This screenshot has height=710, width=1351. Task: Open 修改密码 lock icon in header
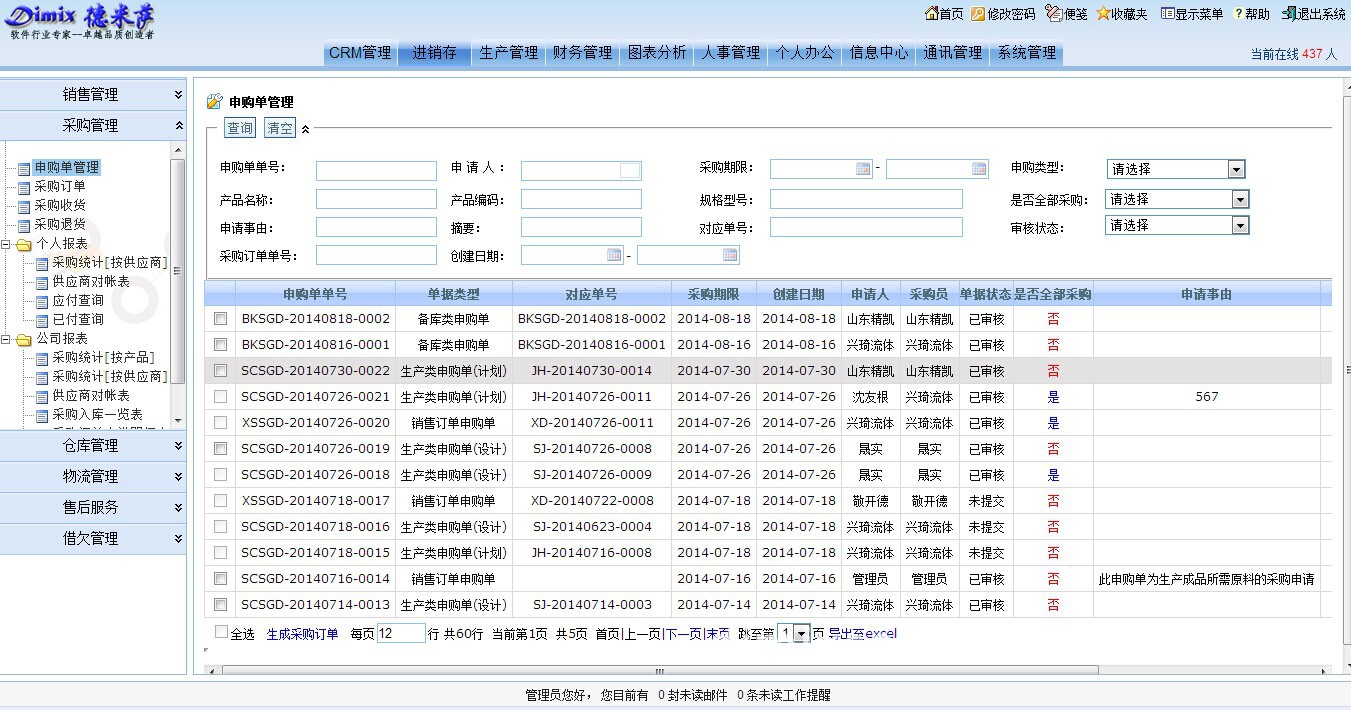coord(978,14)
